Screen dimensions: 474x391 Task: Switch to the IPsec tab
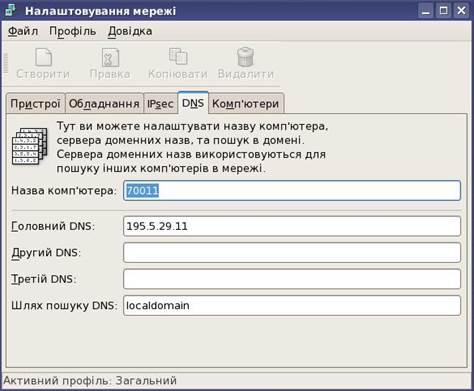point(160,104)
